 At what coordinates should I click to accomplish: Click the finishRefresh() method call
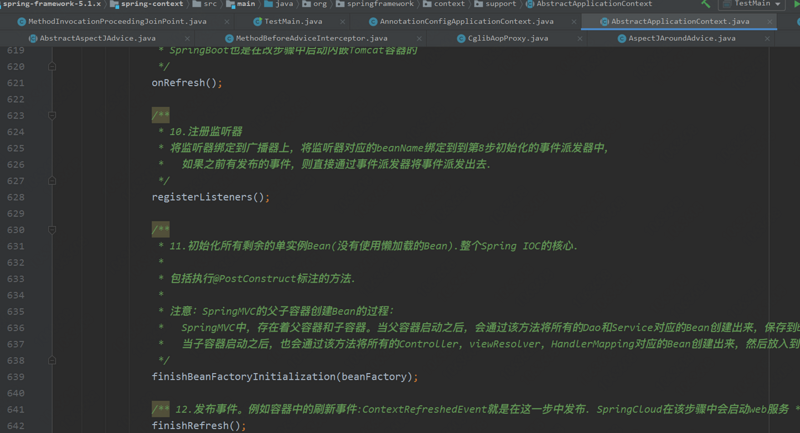(x=198, y=425)
